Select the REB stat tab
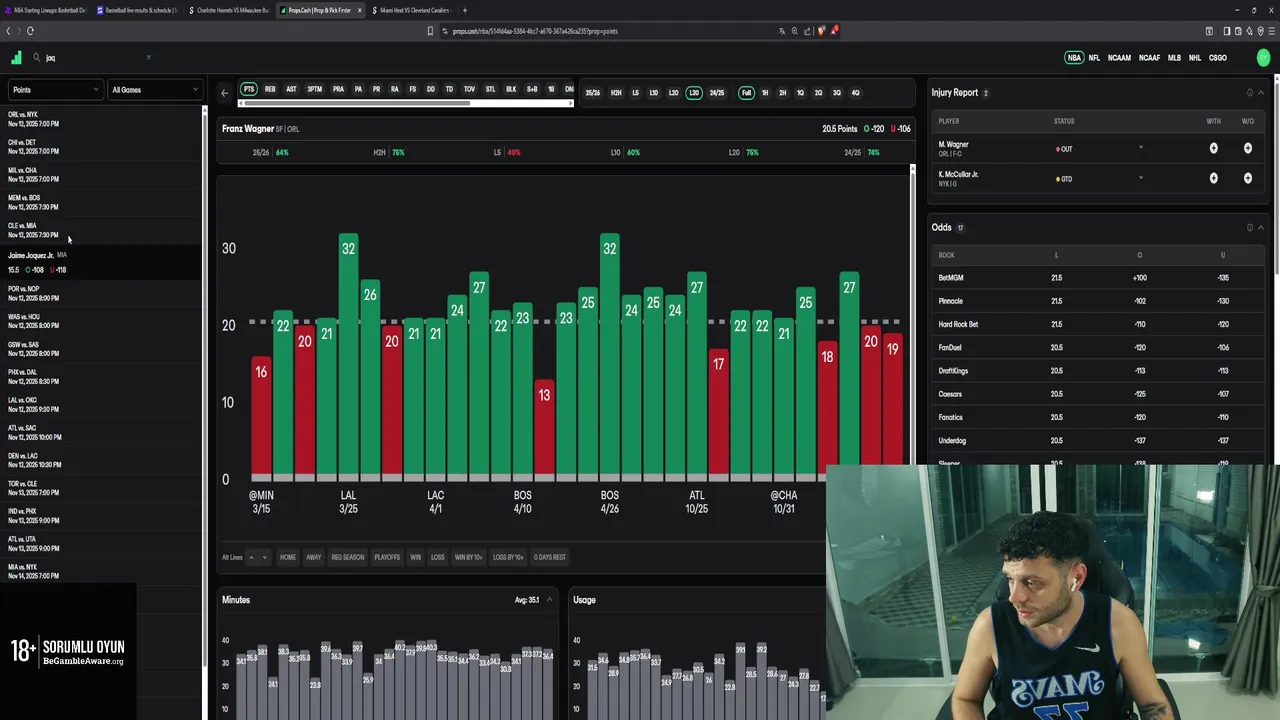1280x720 pixels. click(x=270, y=89)
